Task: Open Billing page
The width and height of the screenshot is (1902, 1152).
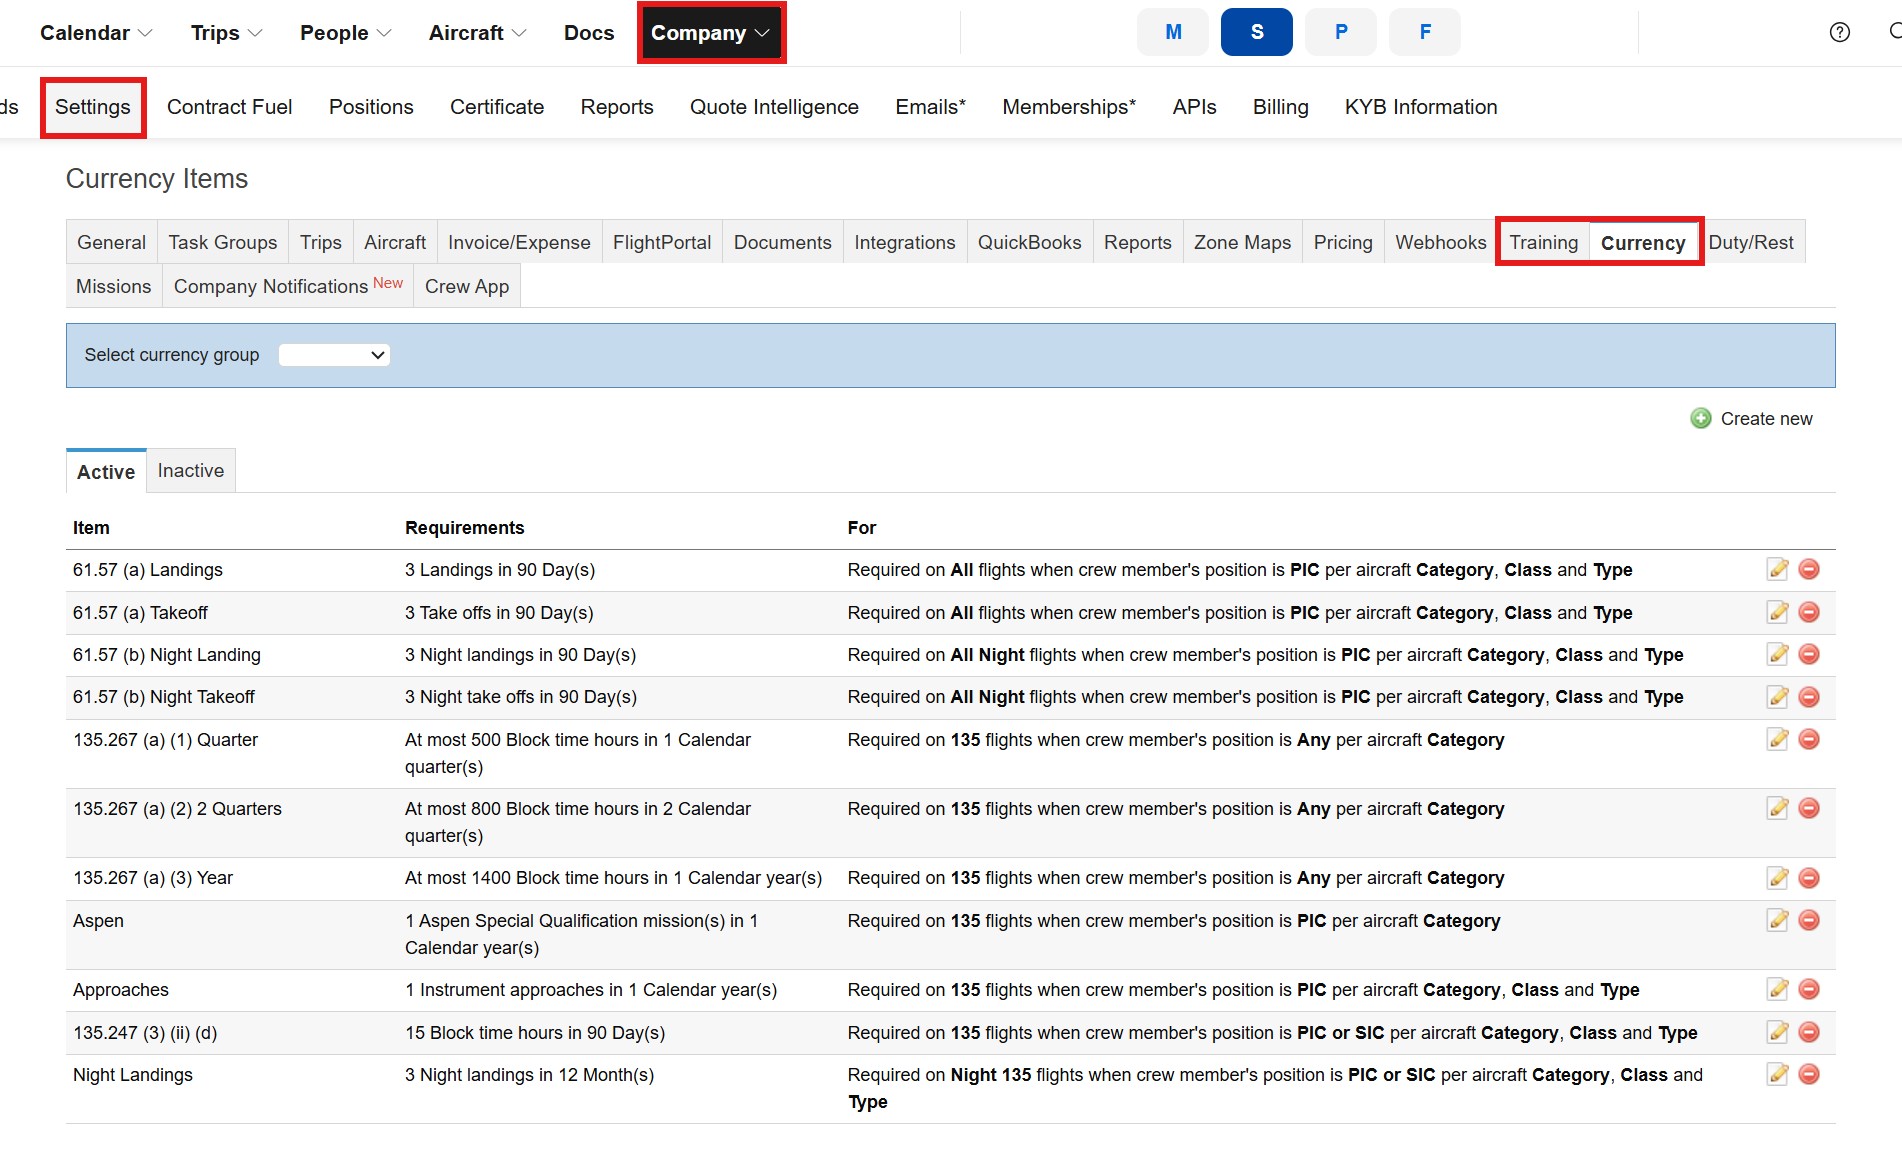Action: pyautogui.click(x=1280, y=107)
